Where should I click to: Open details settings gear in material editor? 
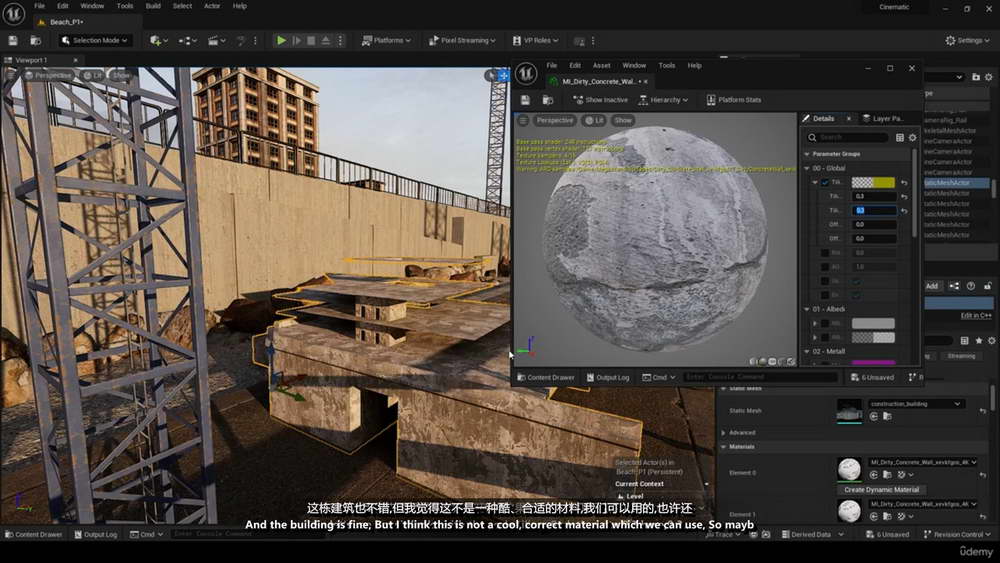[x=913, y=137]
